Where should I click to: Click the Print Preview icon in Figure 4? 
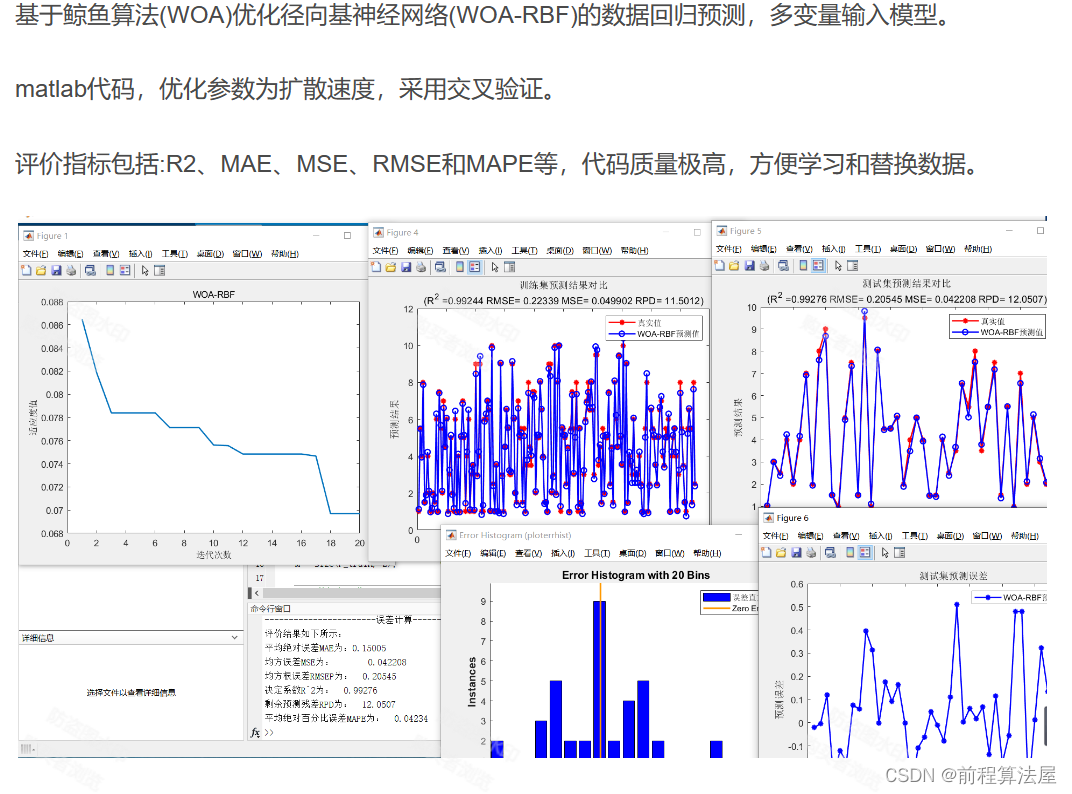pos(439,268)
